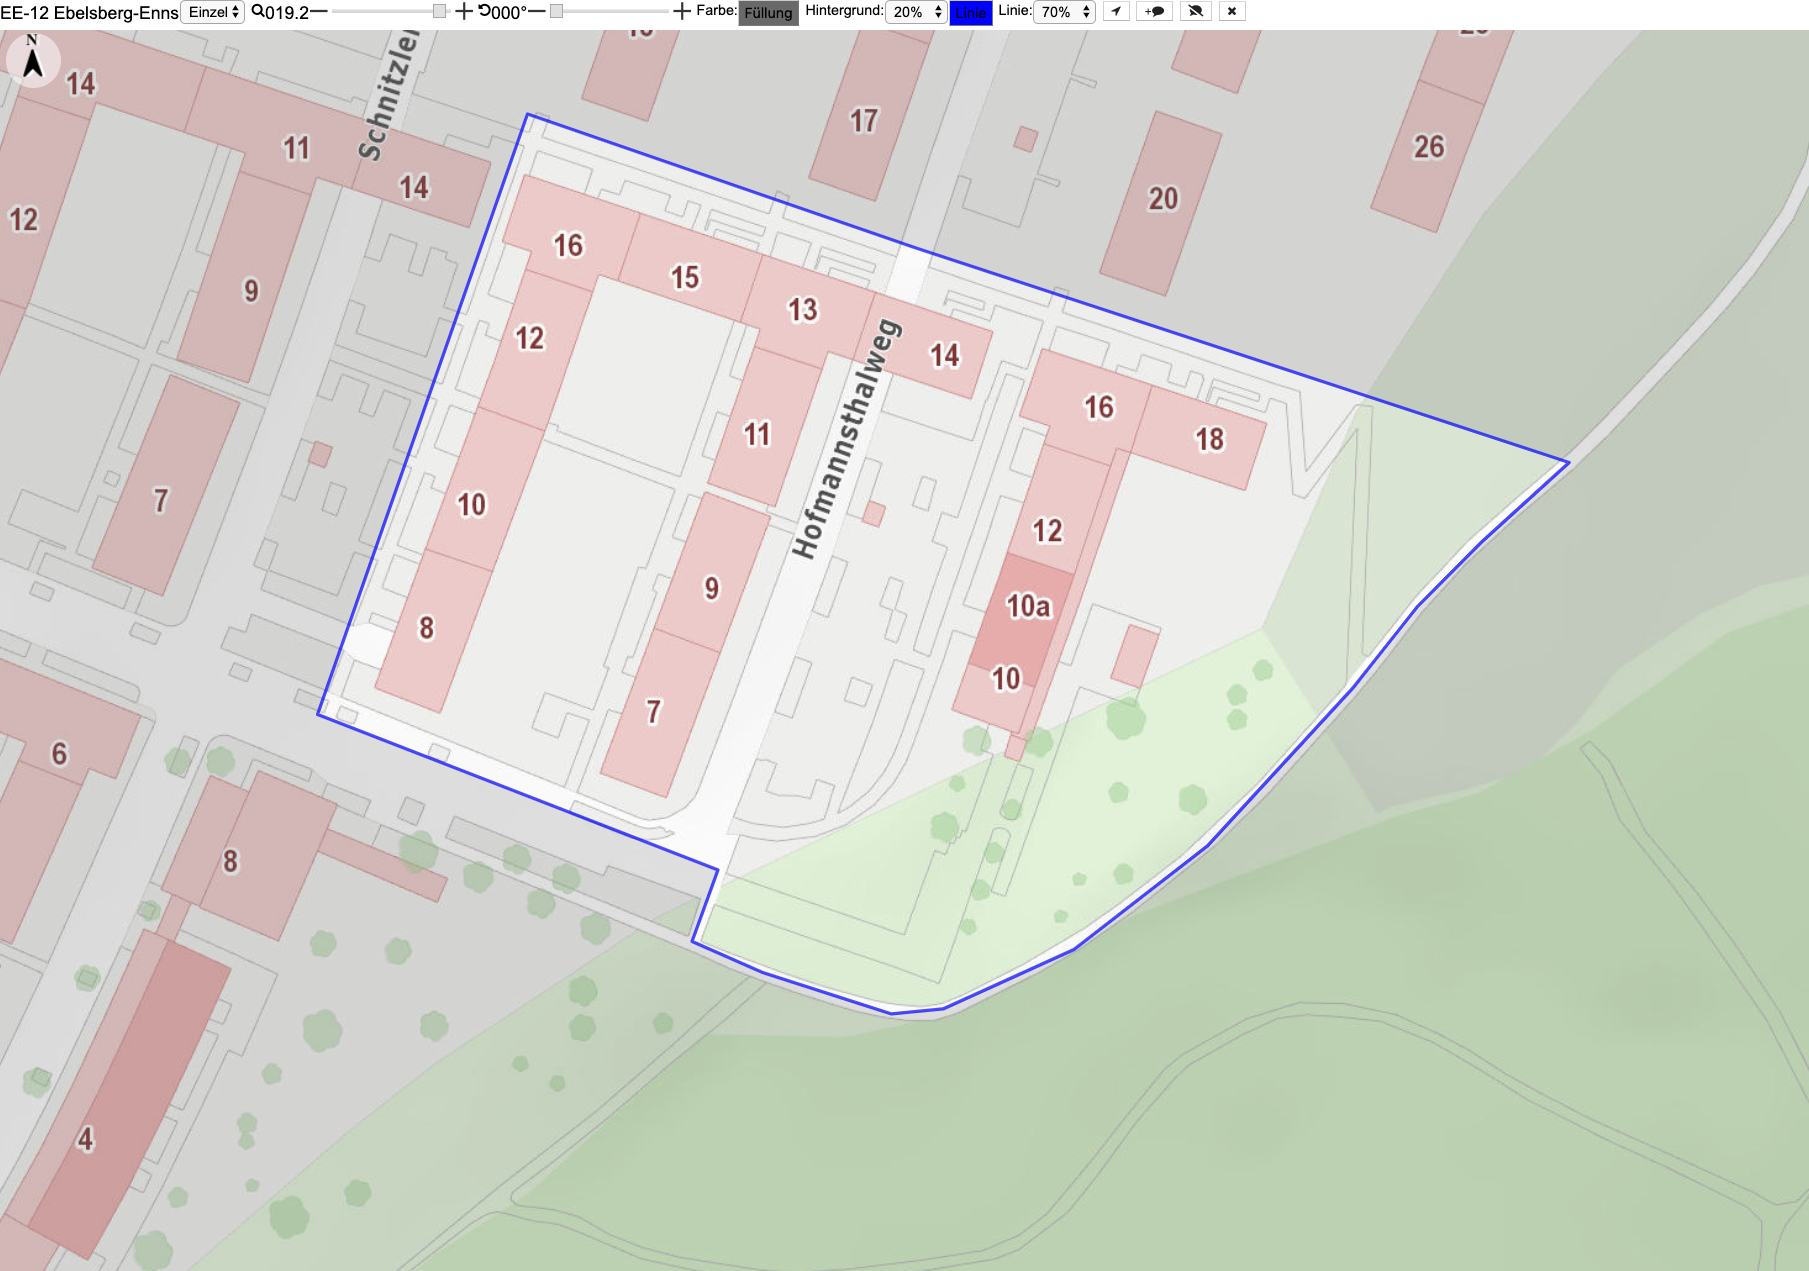Screen dimensions: 1809x1271
Task: Click the zoom slider handle
Action: click(439, 11)
